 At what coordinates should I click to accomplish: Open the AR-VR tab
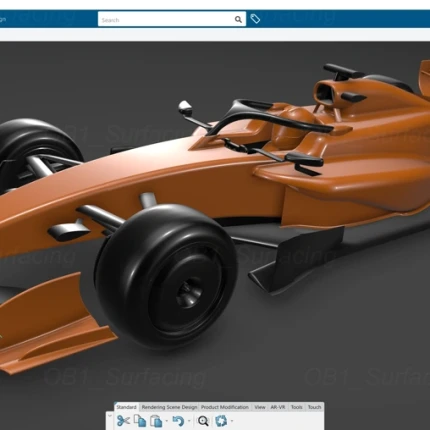point(278,407)
